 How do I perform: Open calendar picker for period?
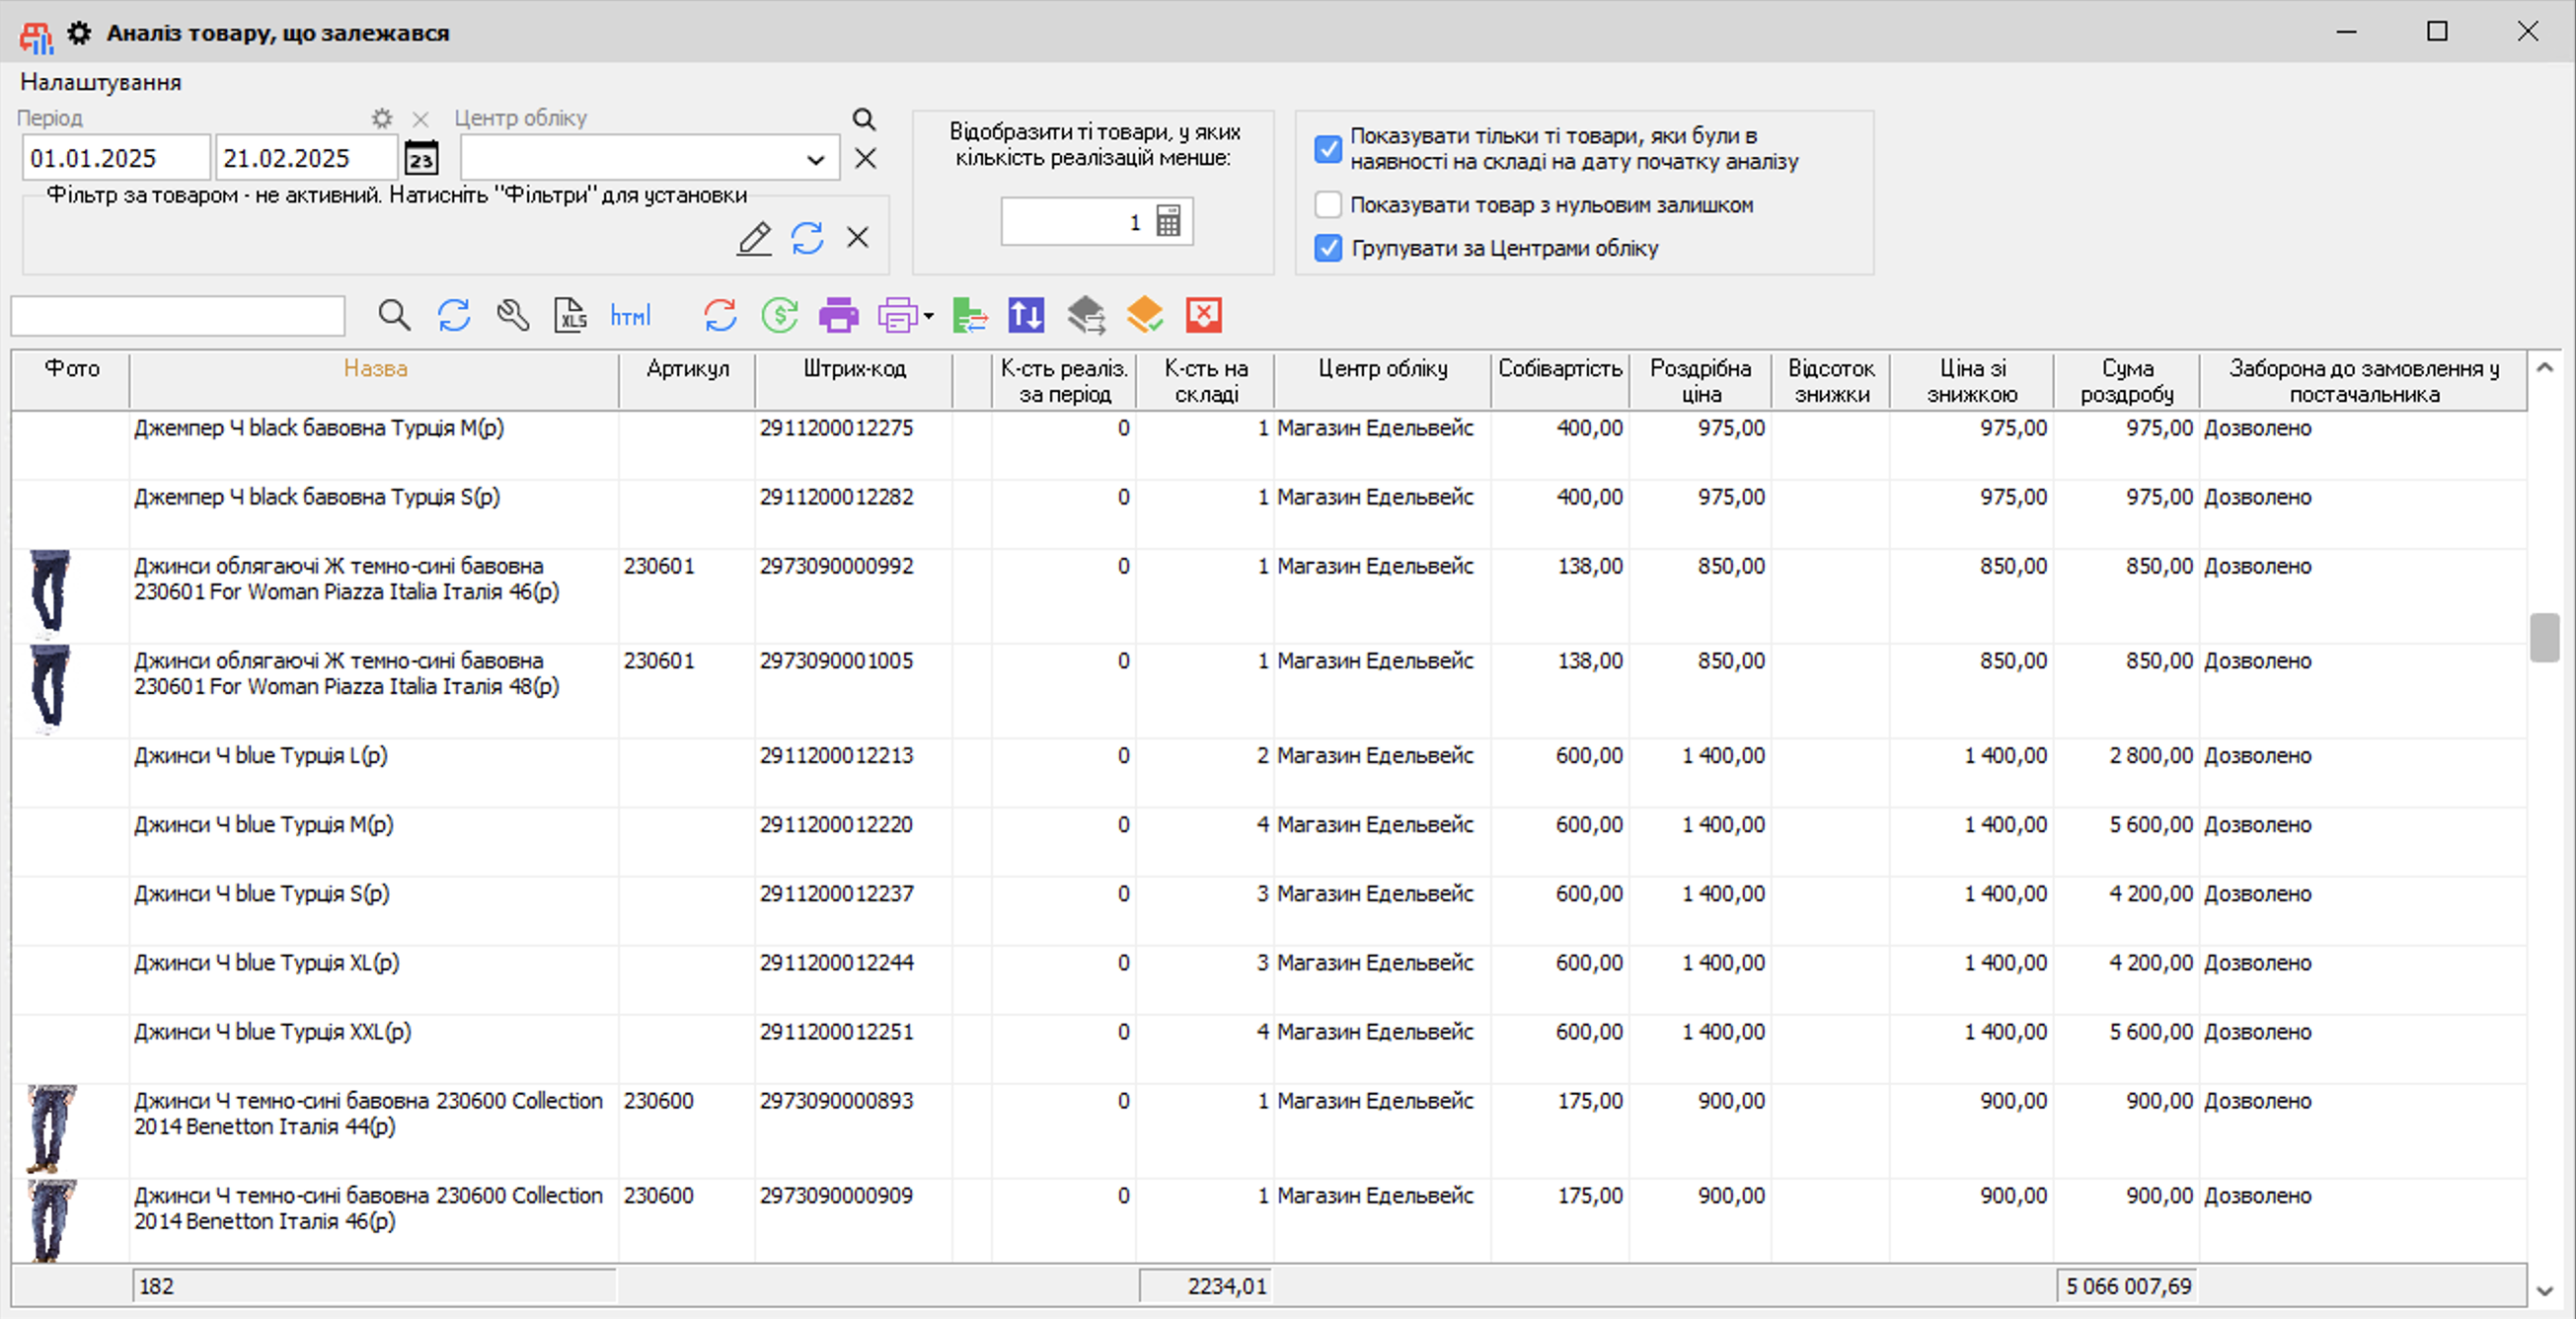[421, 158]
